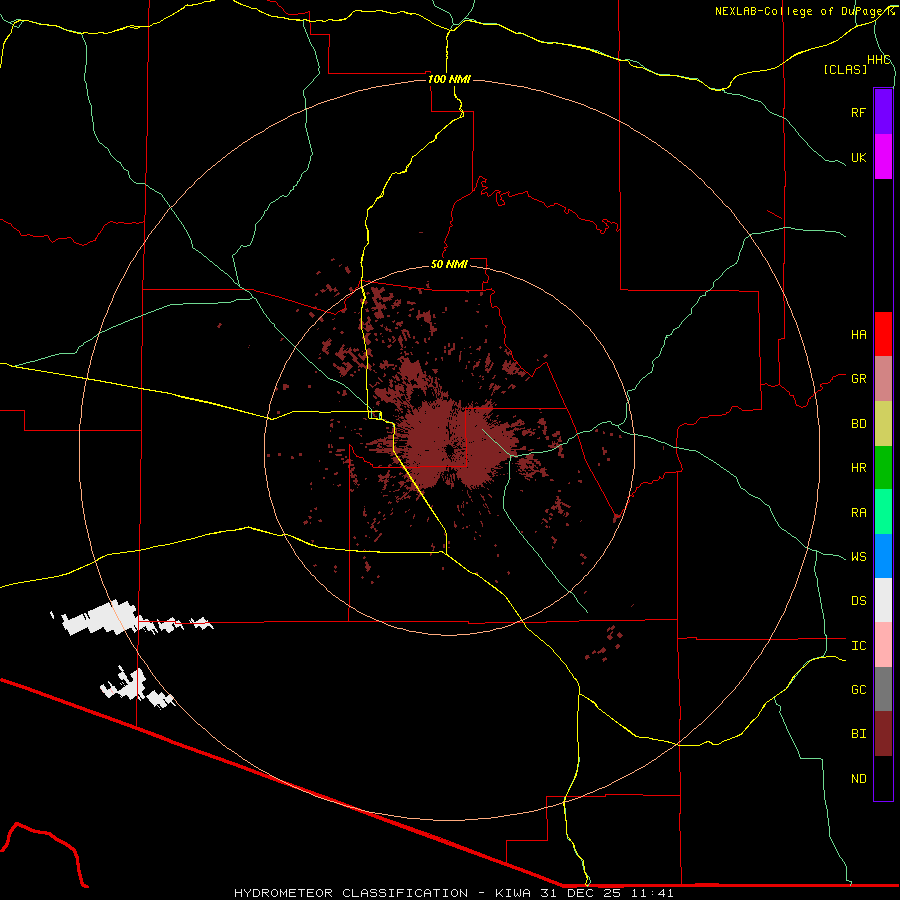Click the radar site center point
This screenshot has height=900, width=900.
point(449,451)
